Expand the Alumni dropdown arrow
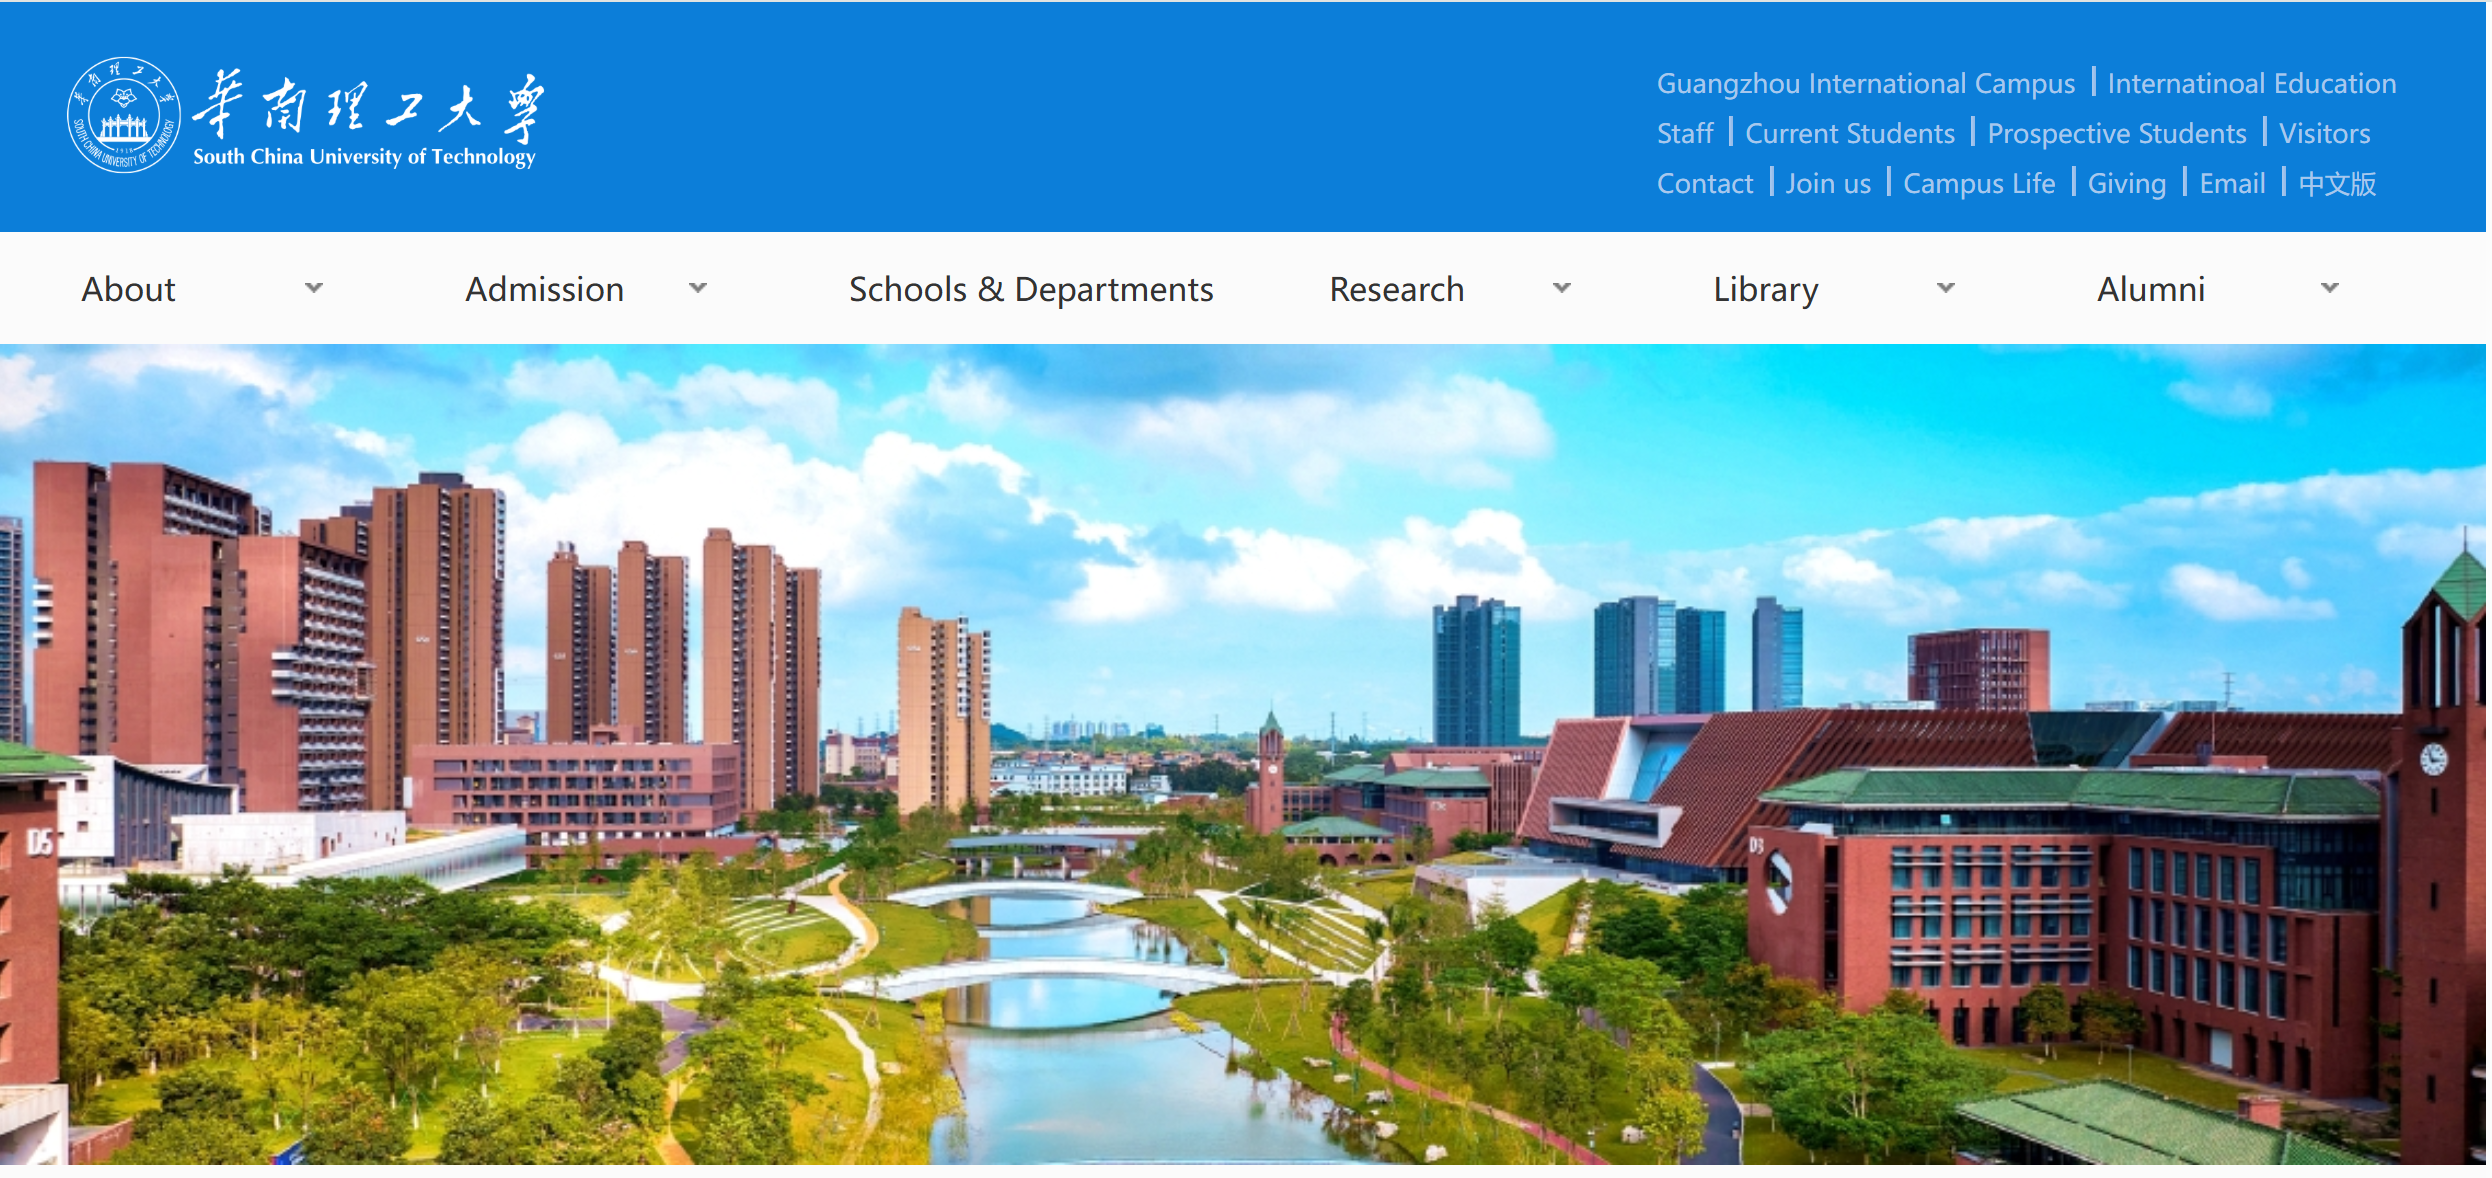Viewport: 2492px width, 1178px height. tap(2329, 289)
